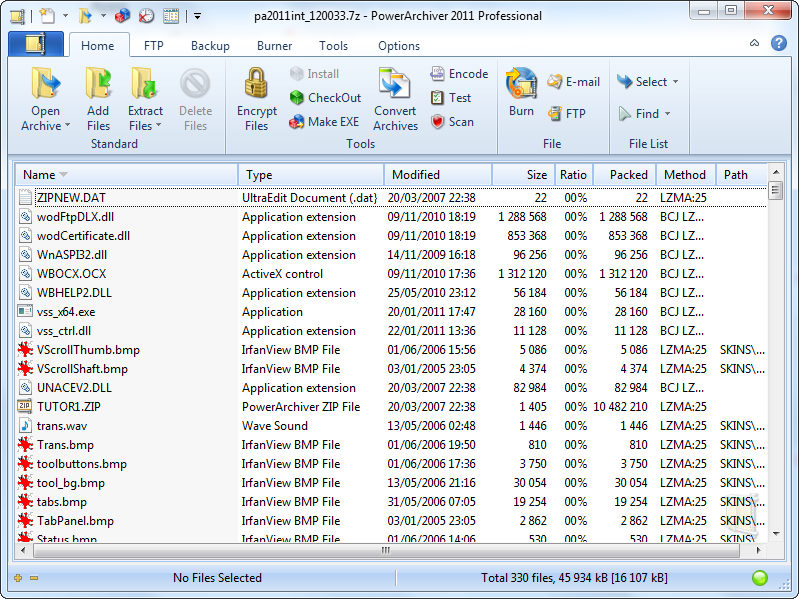Click the red-blue cubes quick-access icon
Screen dimensions: 799x599
pos(122,16)
